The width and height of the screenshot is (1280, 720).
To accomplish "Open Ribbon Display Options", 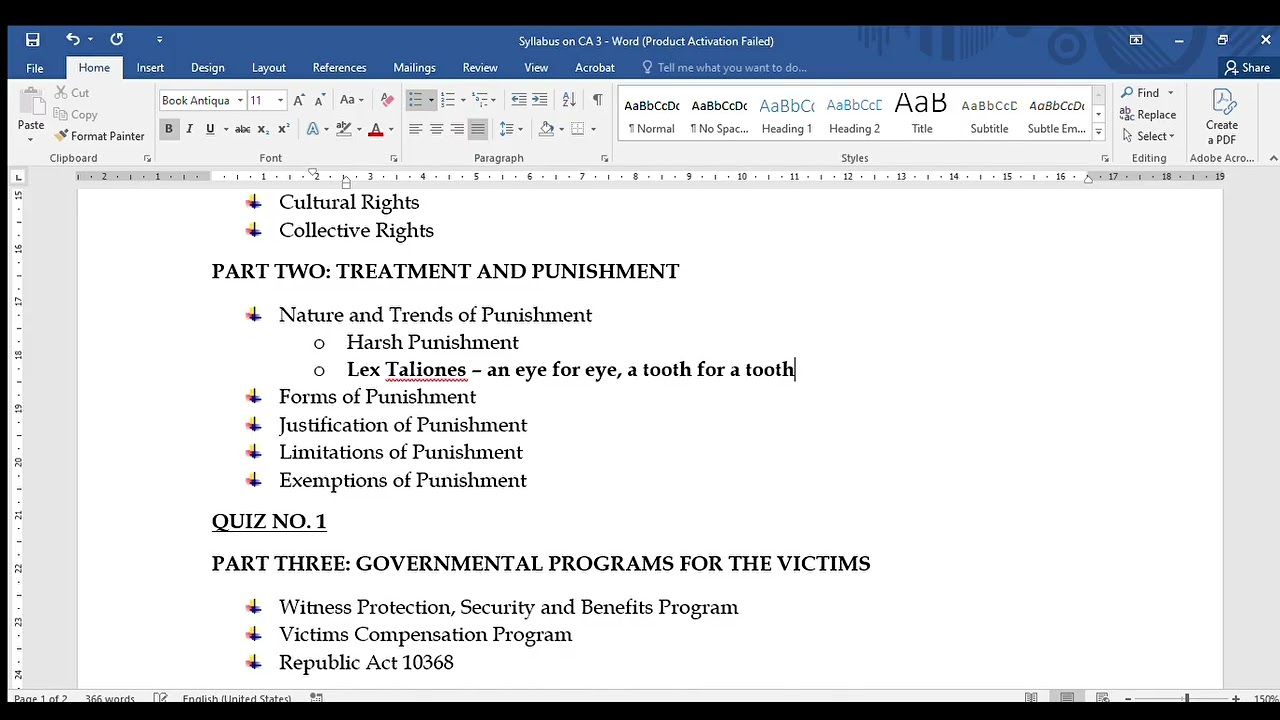I will point(1136,40).
